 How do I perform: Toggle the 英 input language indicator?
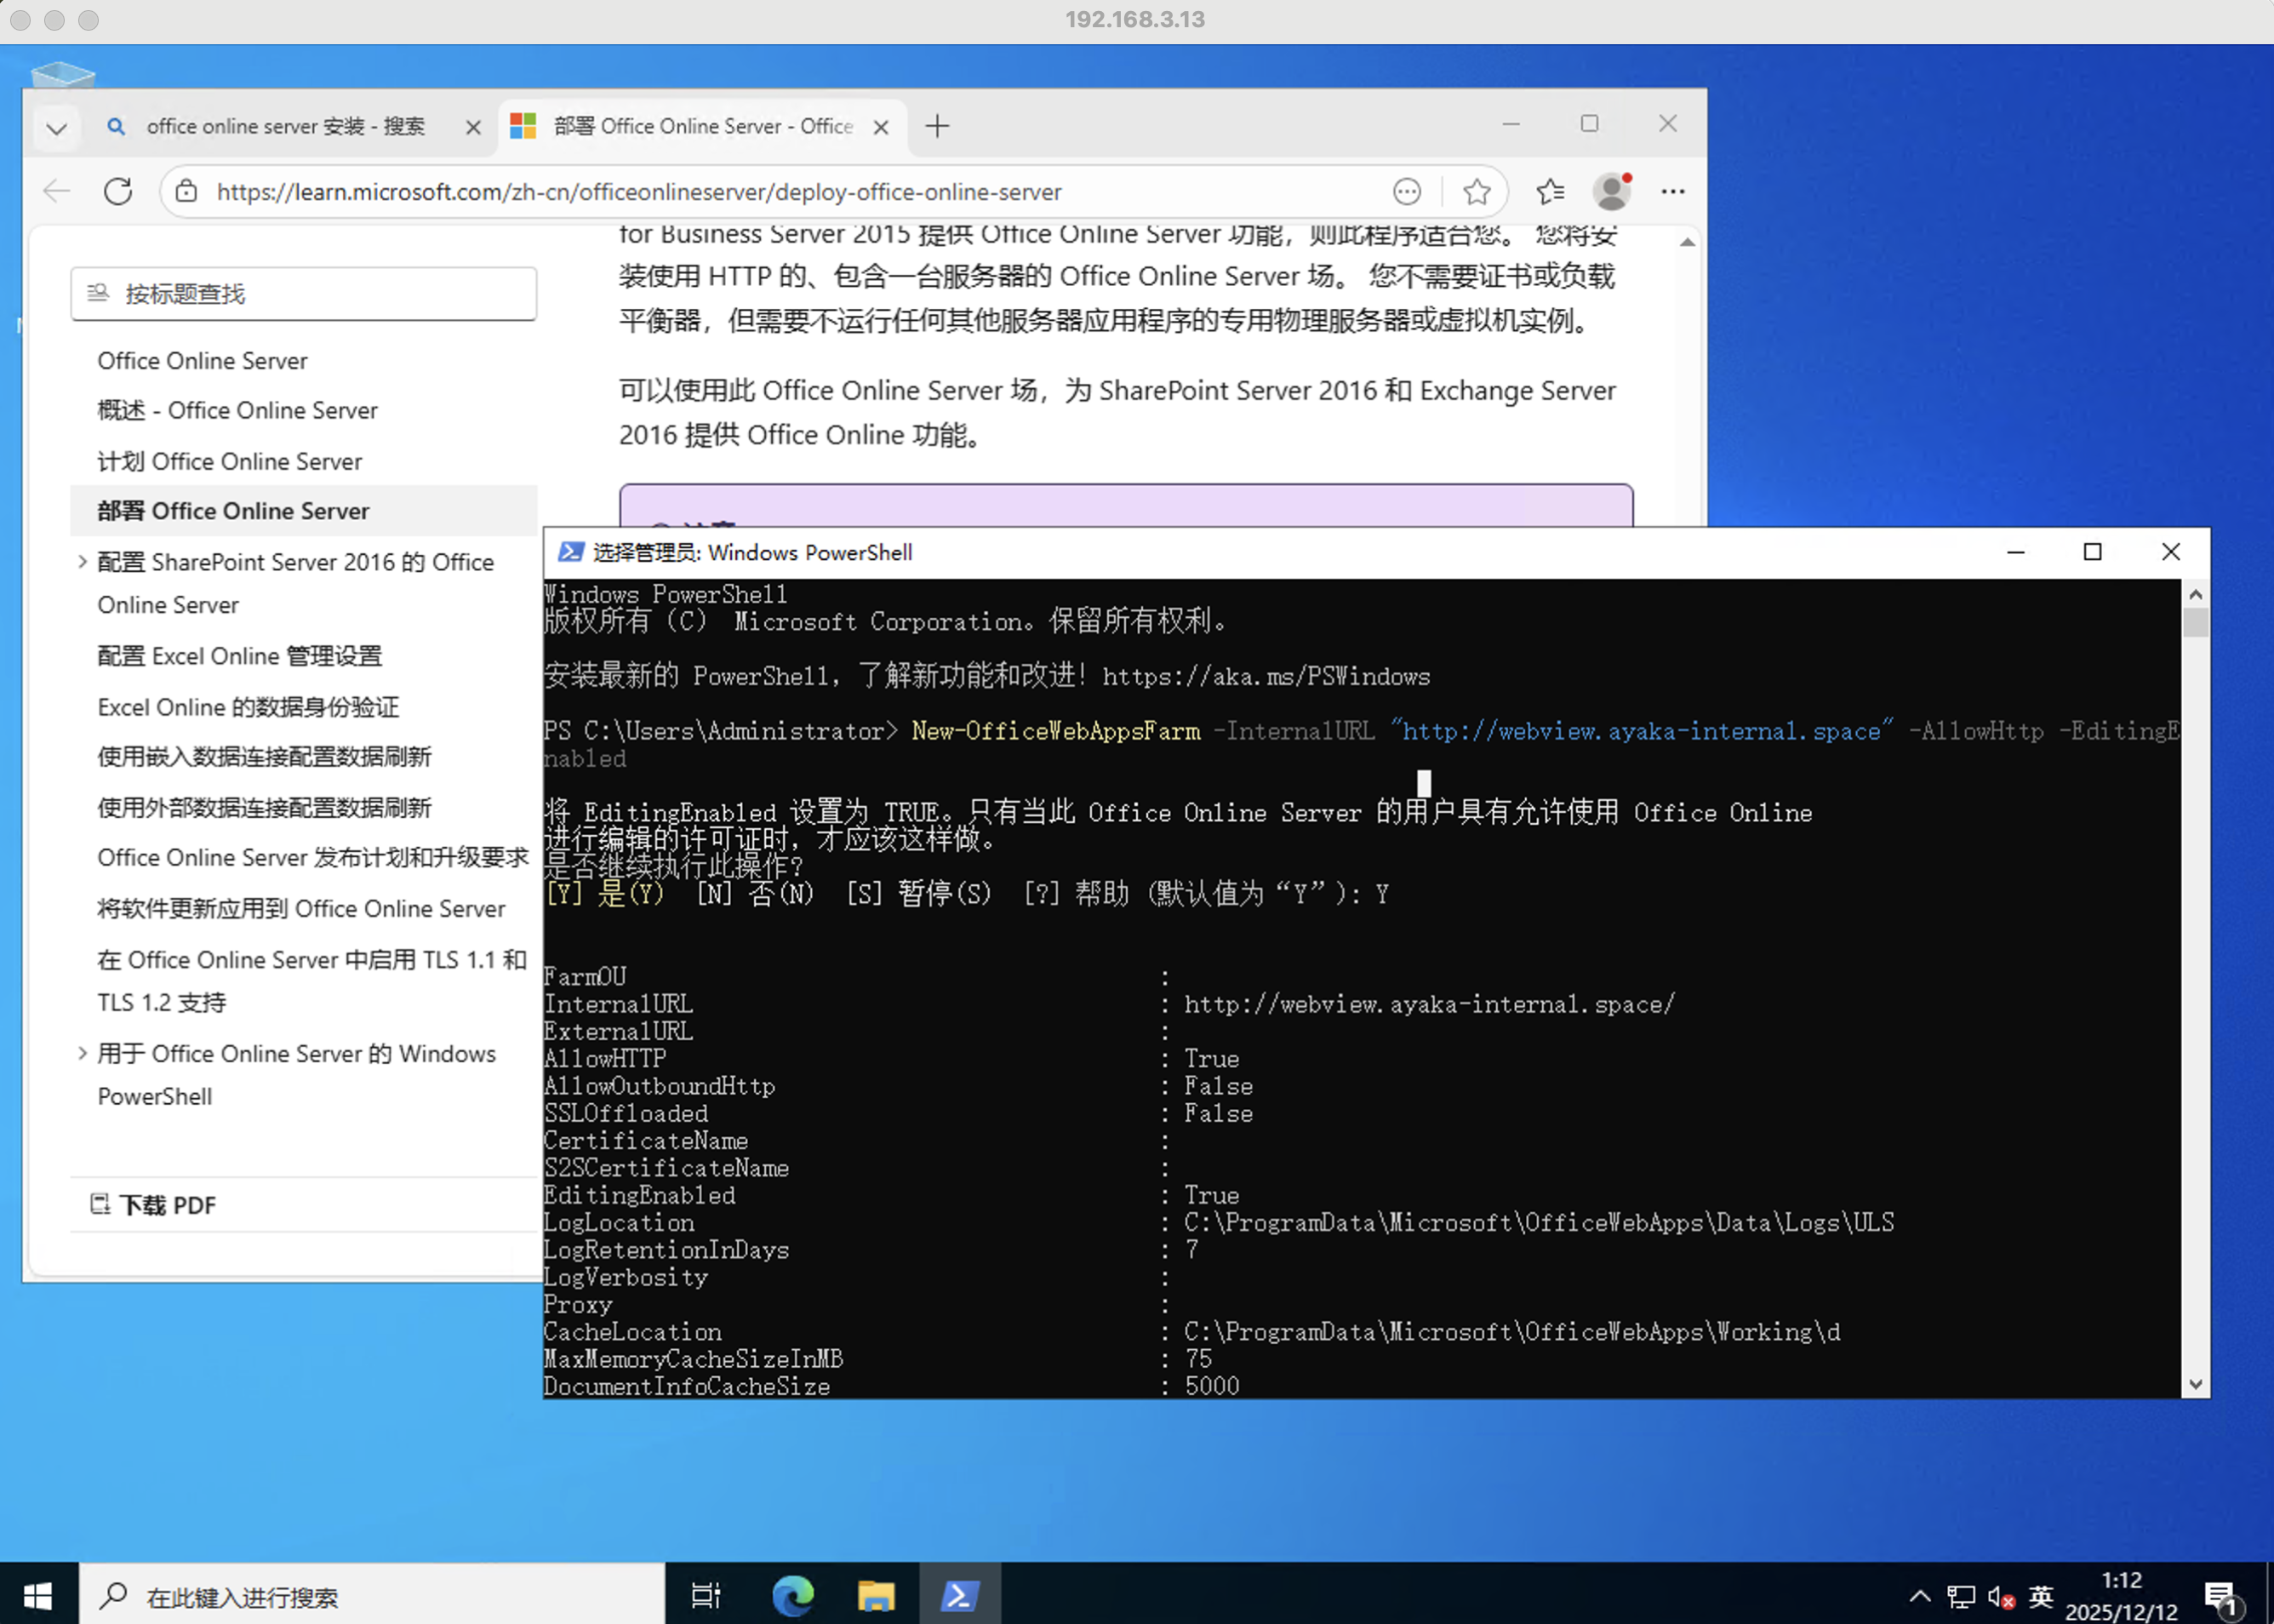(2041, 1596)
